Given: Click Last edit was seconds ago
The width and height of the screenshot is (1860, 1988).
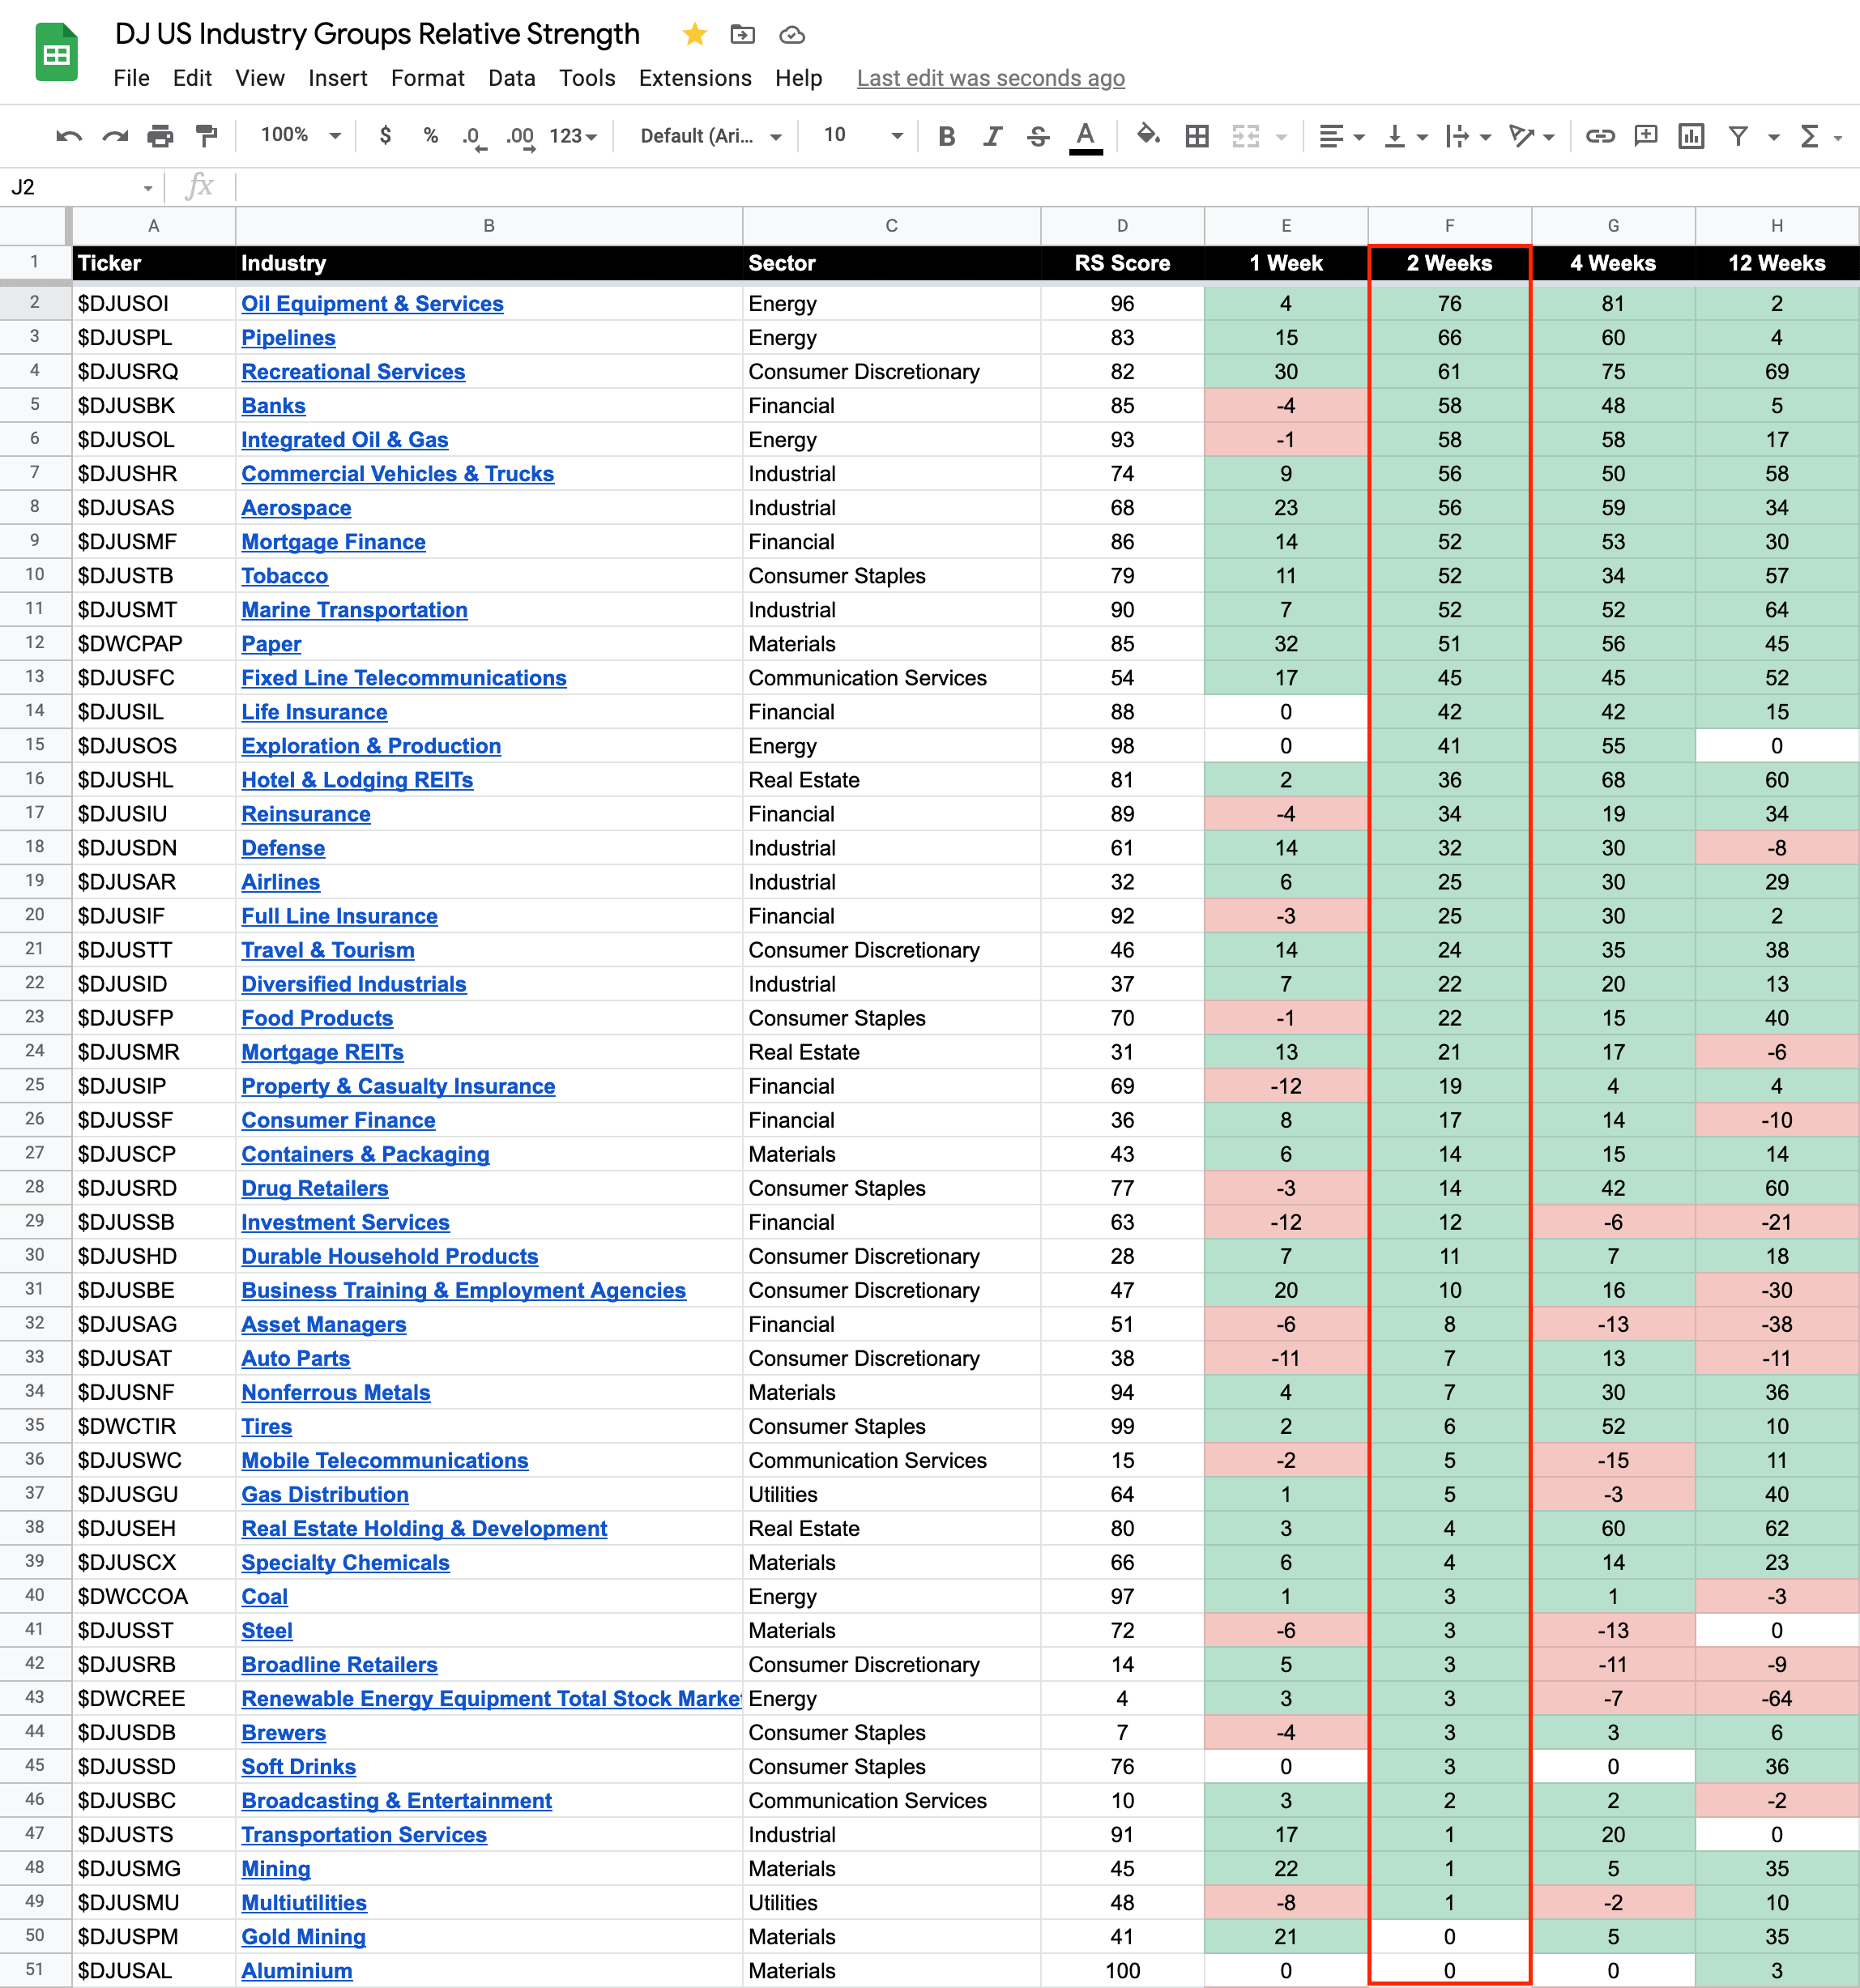Looking at the screenshot, I should click(x=990, y=78).
